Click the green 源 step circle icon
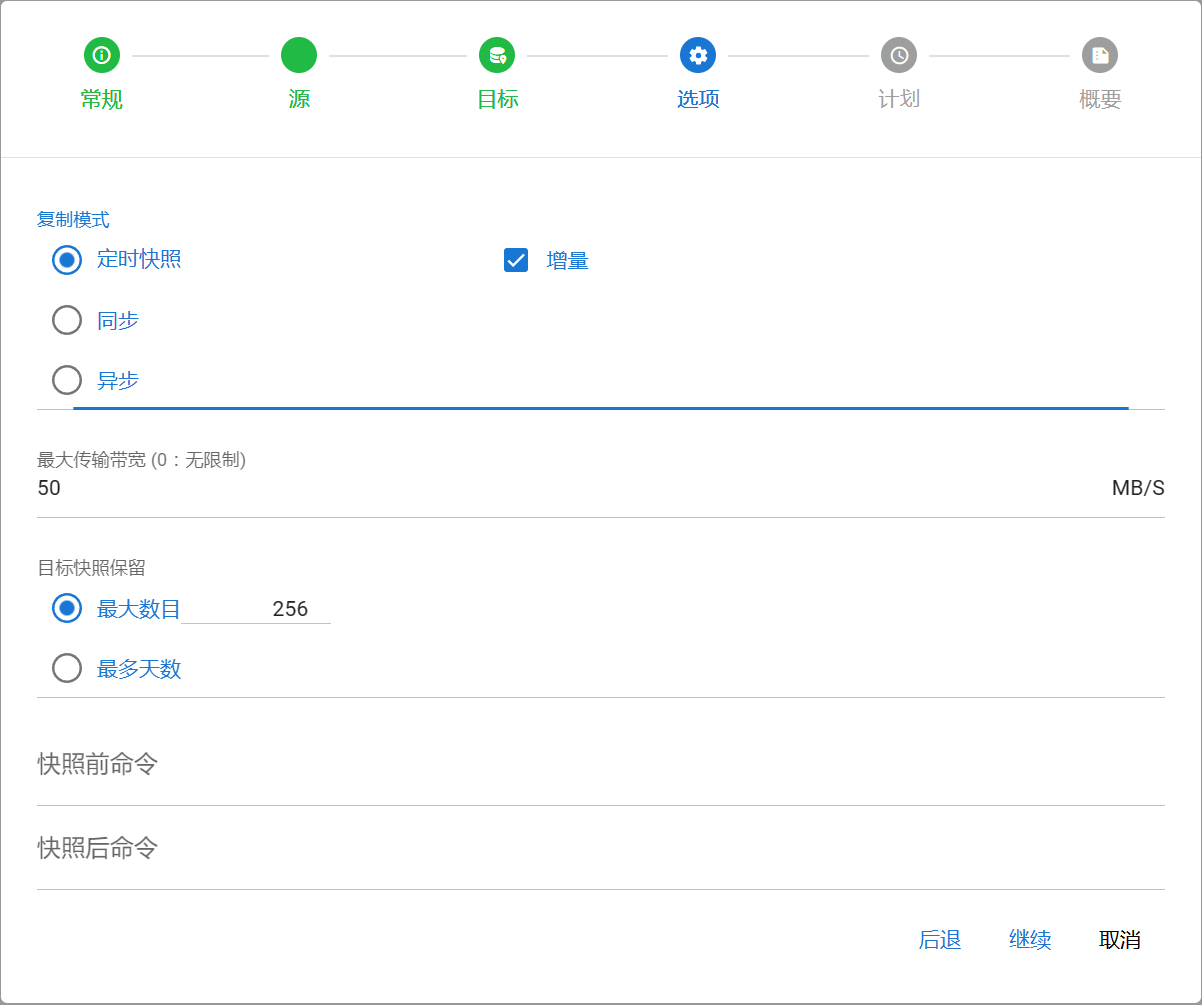 pos(299,55)
